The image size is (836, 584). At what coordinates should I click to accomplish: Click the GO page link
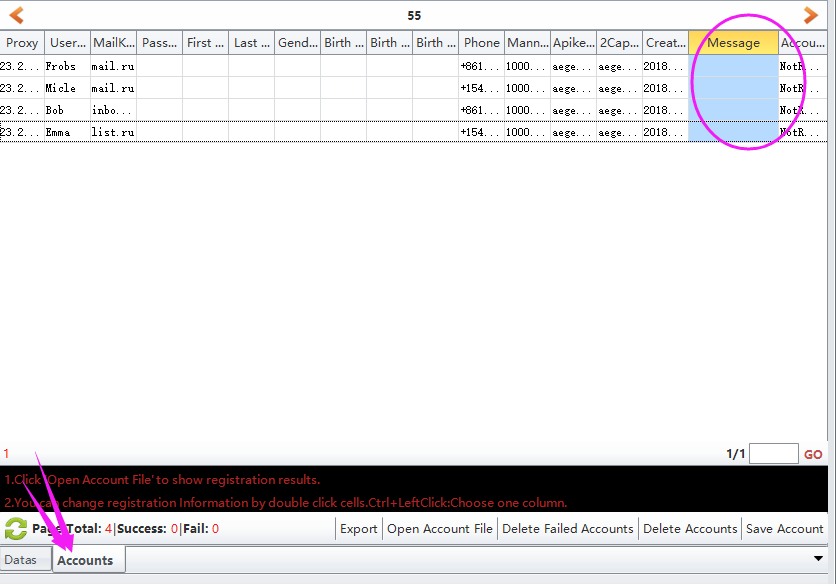coord(813,454)
